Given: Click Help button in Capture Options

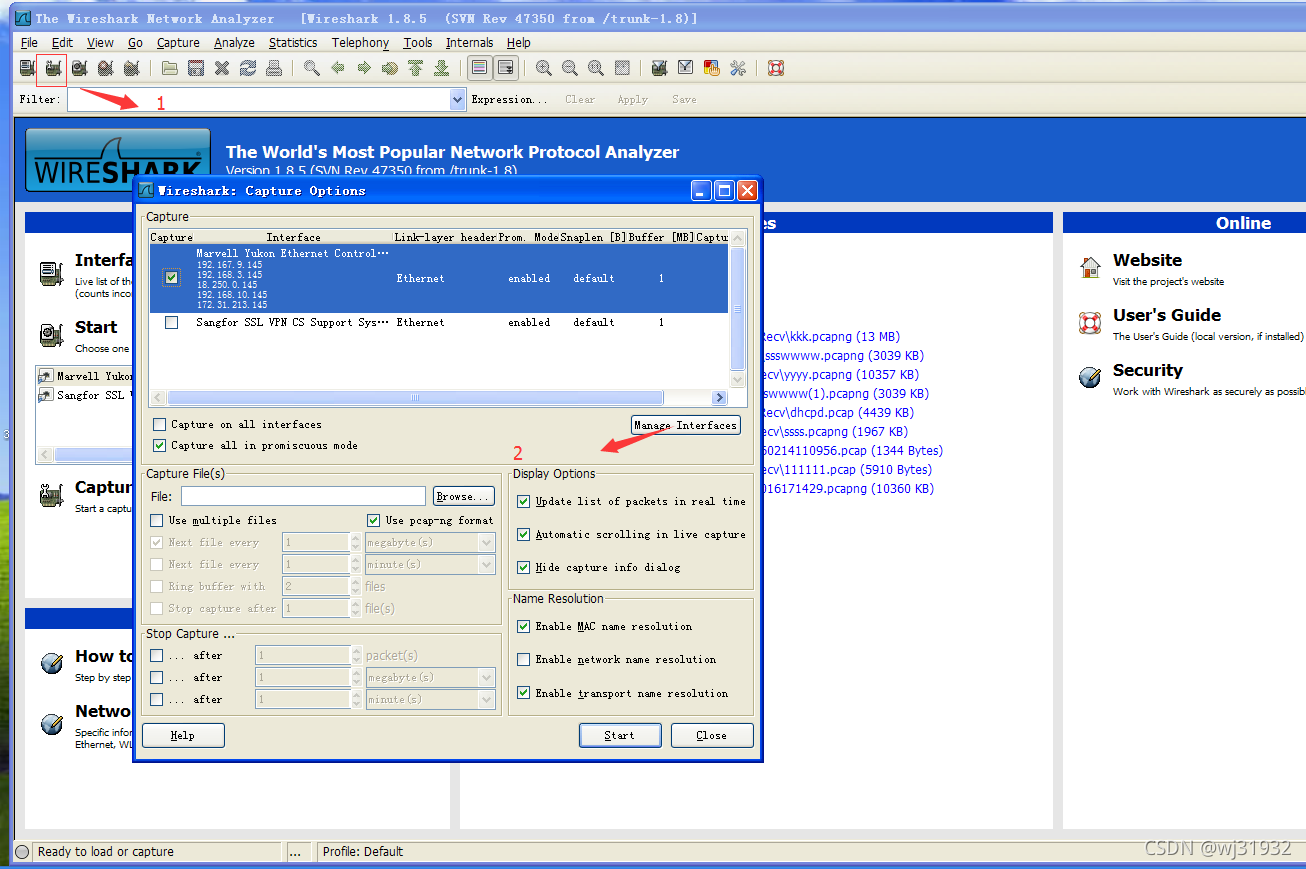Looking at the screenshot, I should coord(183,735).
